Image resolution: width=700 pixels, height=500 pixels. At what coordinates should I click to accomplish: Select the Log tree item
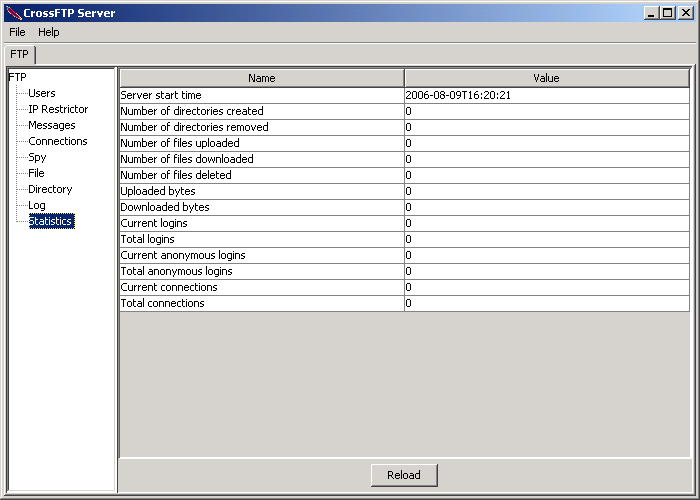coord(37,205)
